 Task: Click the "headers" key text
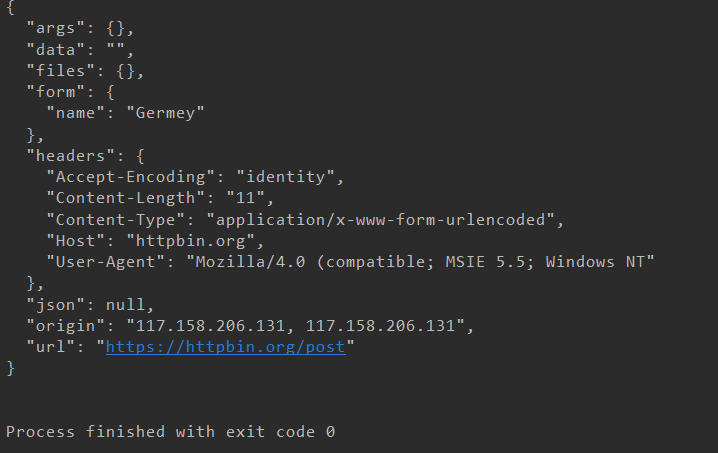click(x=71, y=156)
